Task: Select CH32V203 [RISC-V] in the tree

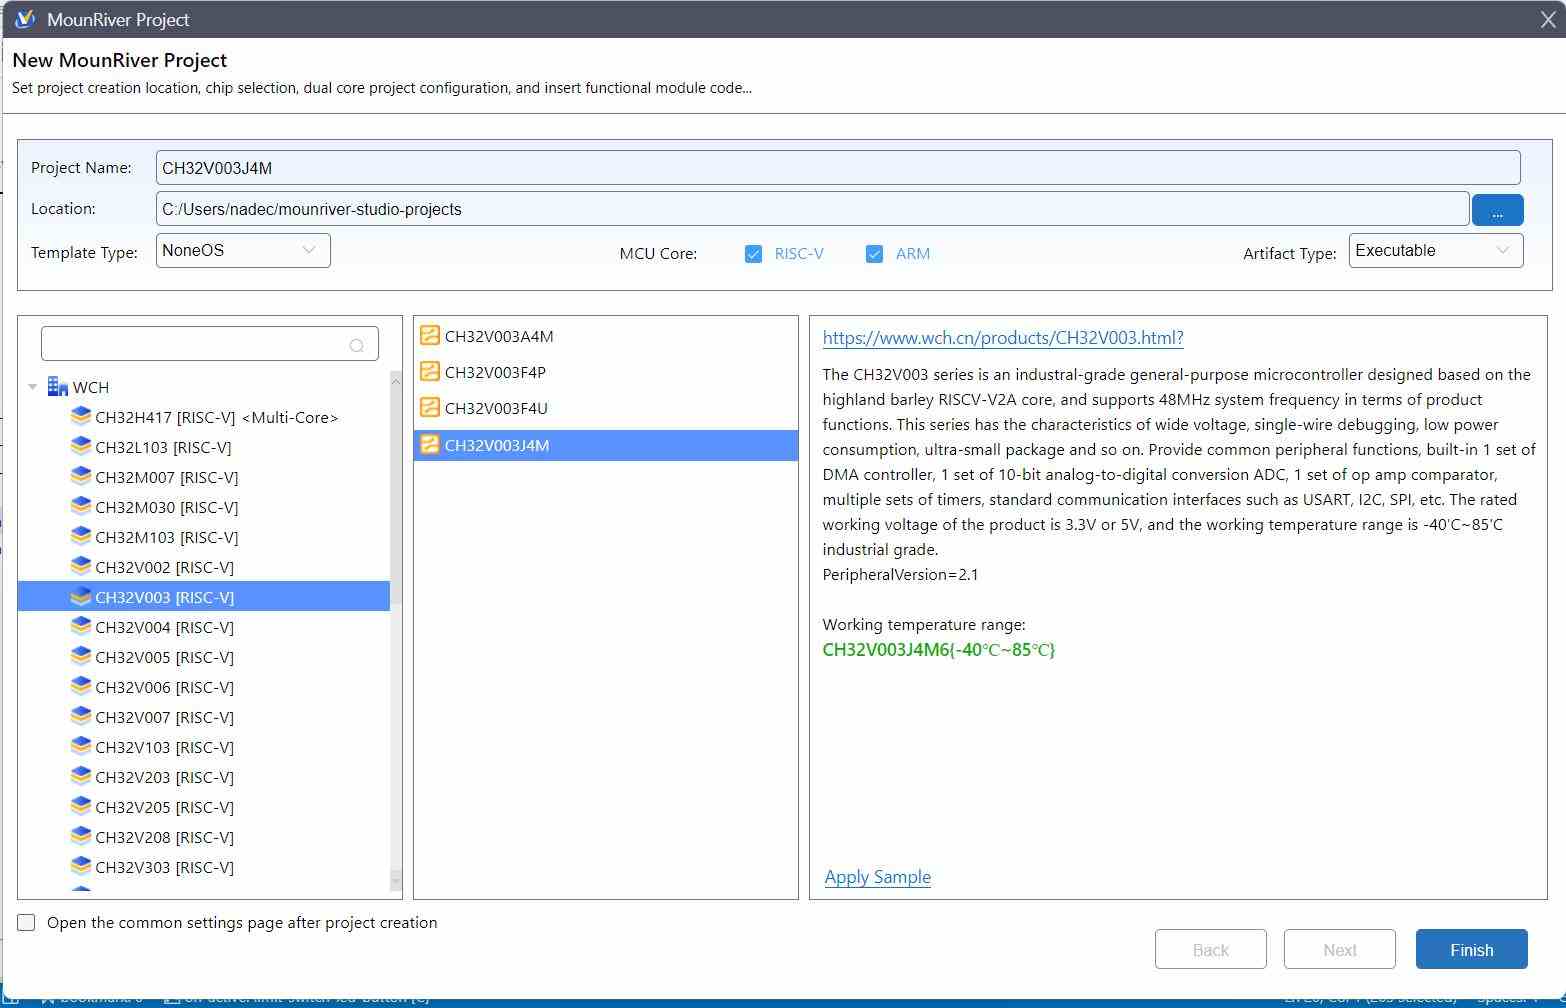Action: pos(164,777)
